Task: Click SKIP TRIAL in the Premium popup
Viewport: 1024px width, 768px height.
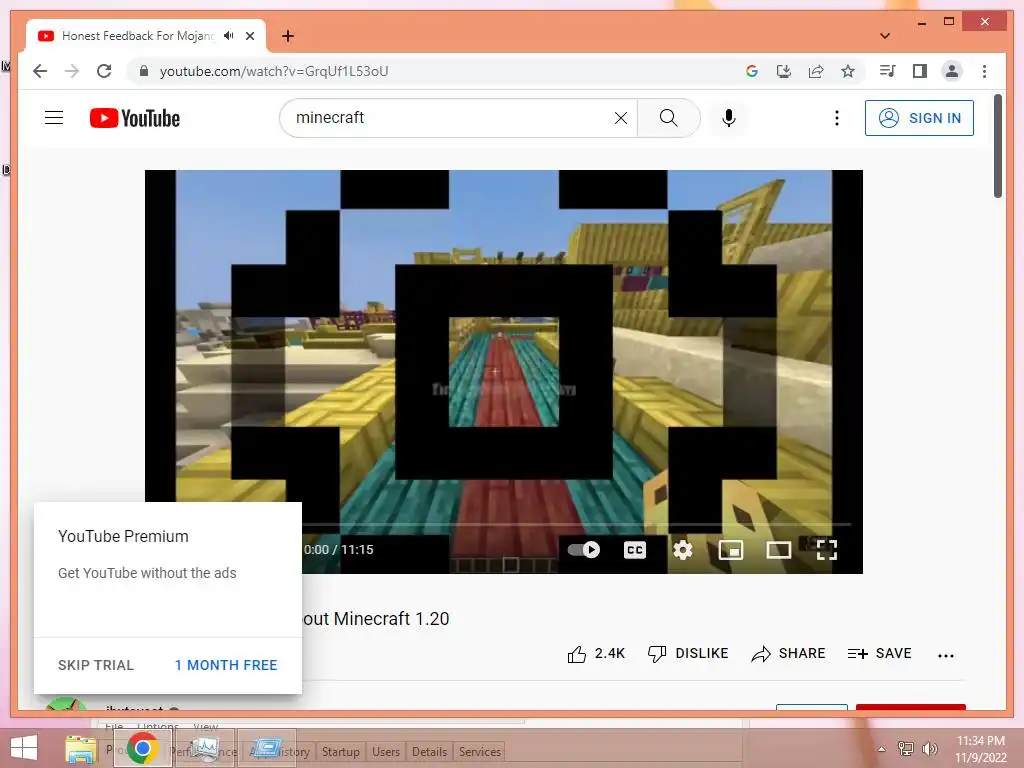Action: tap(95, 665)
